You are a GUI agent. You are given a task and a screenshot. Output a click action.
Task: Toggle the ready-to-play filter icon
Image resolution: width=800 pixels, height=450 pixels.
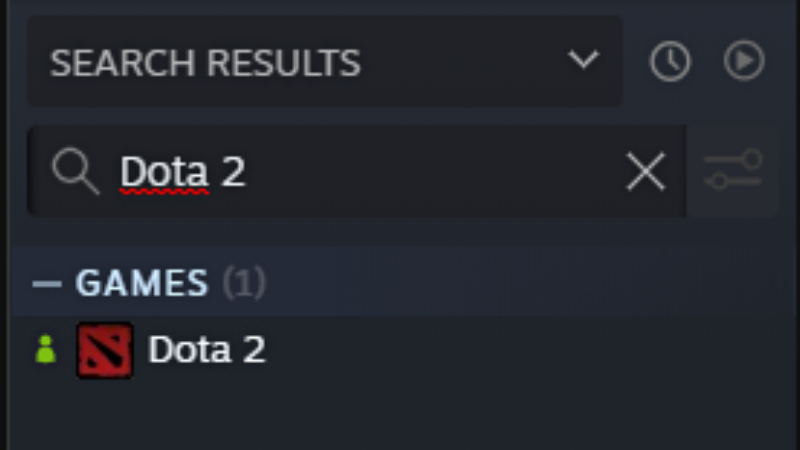click(x=744, y=62)
